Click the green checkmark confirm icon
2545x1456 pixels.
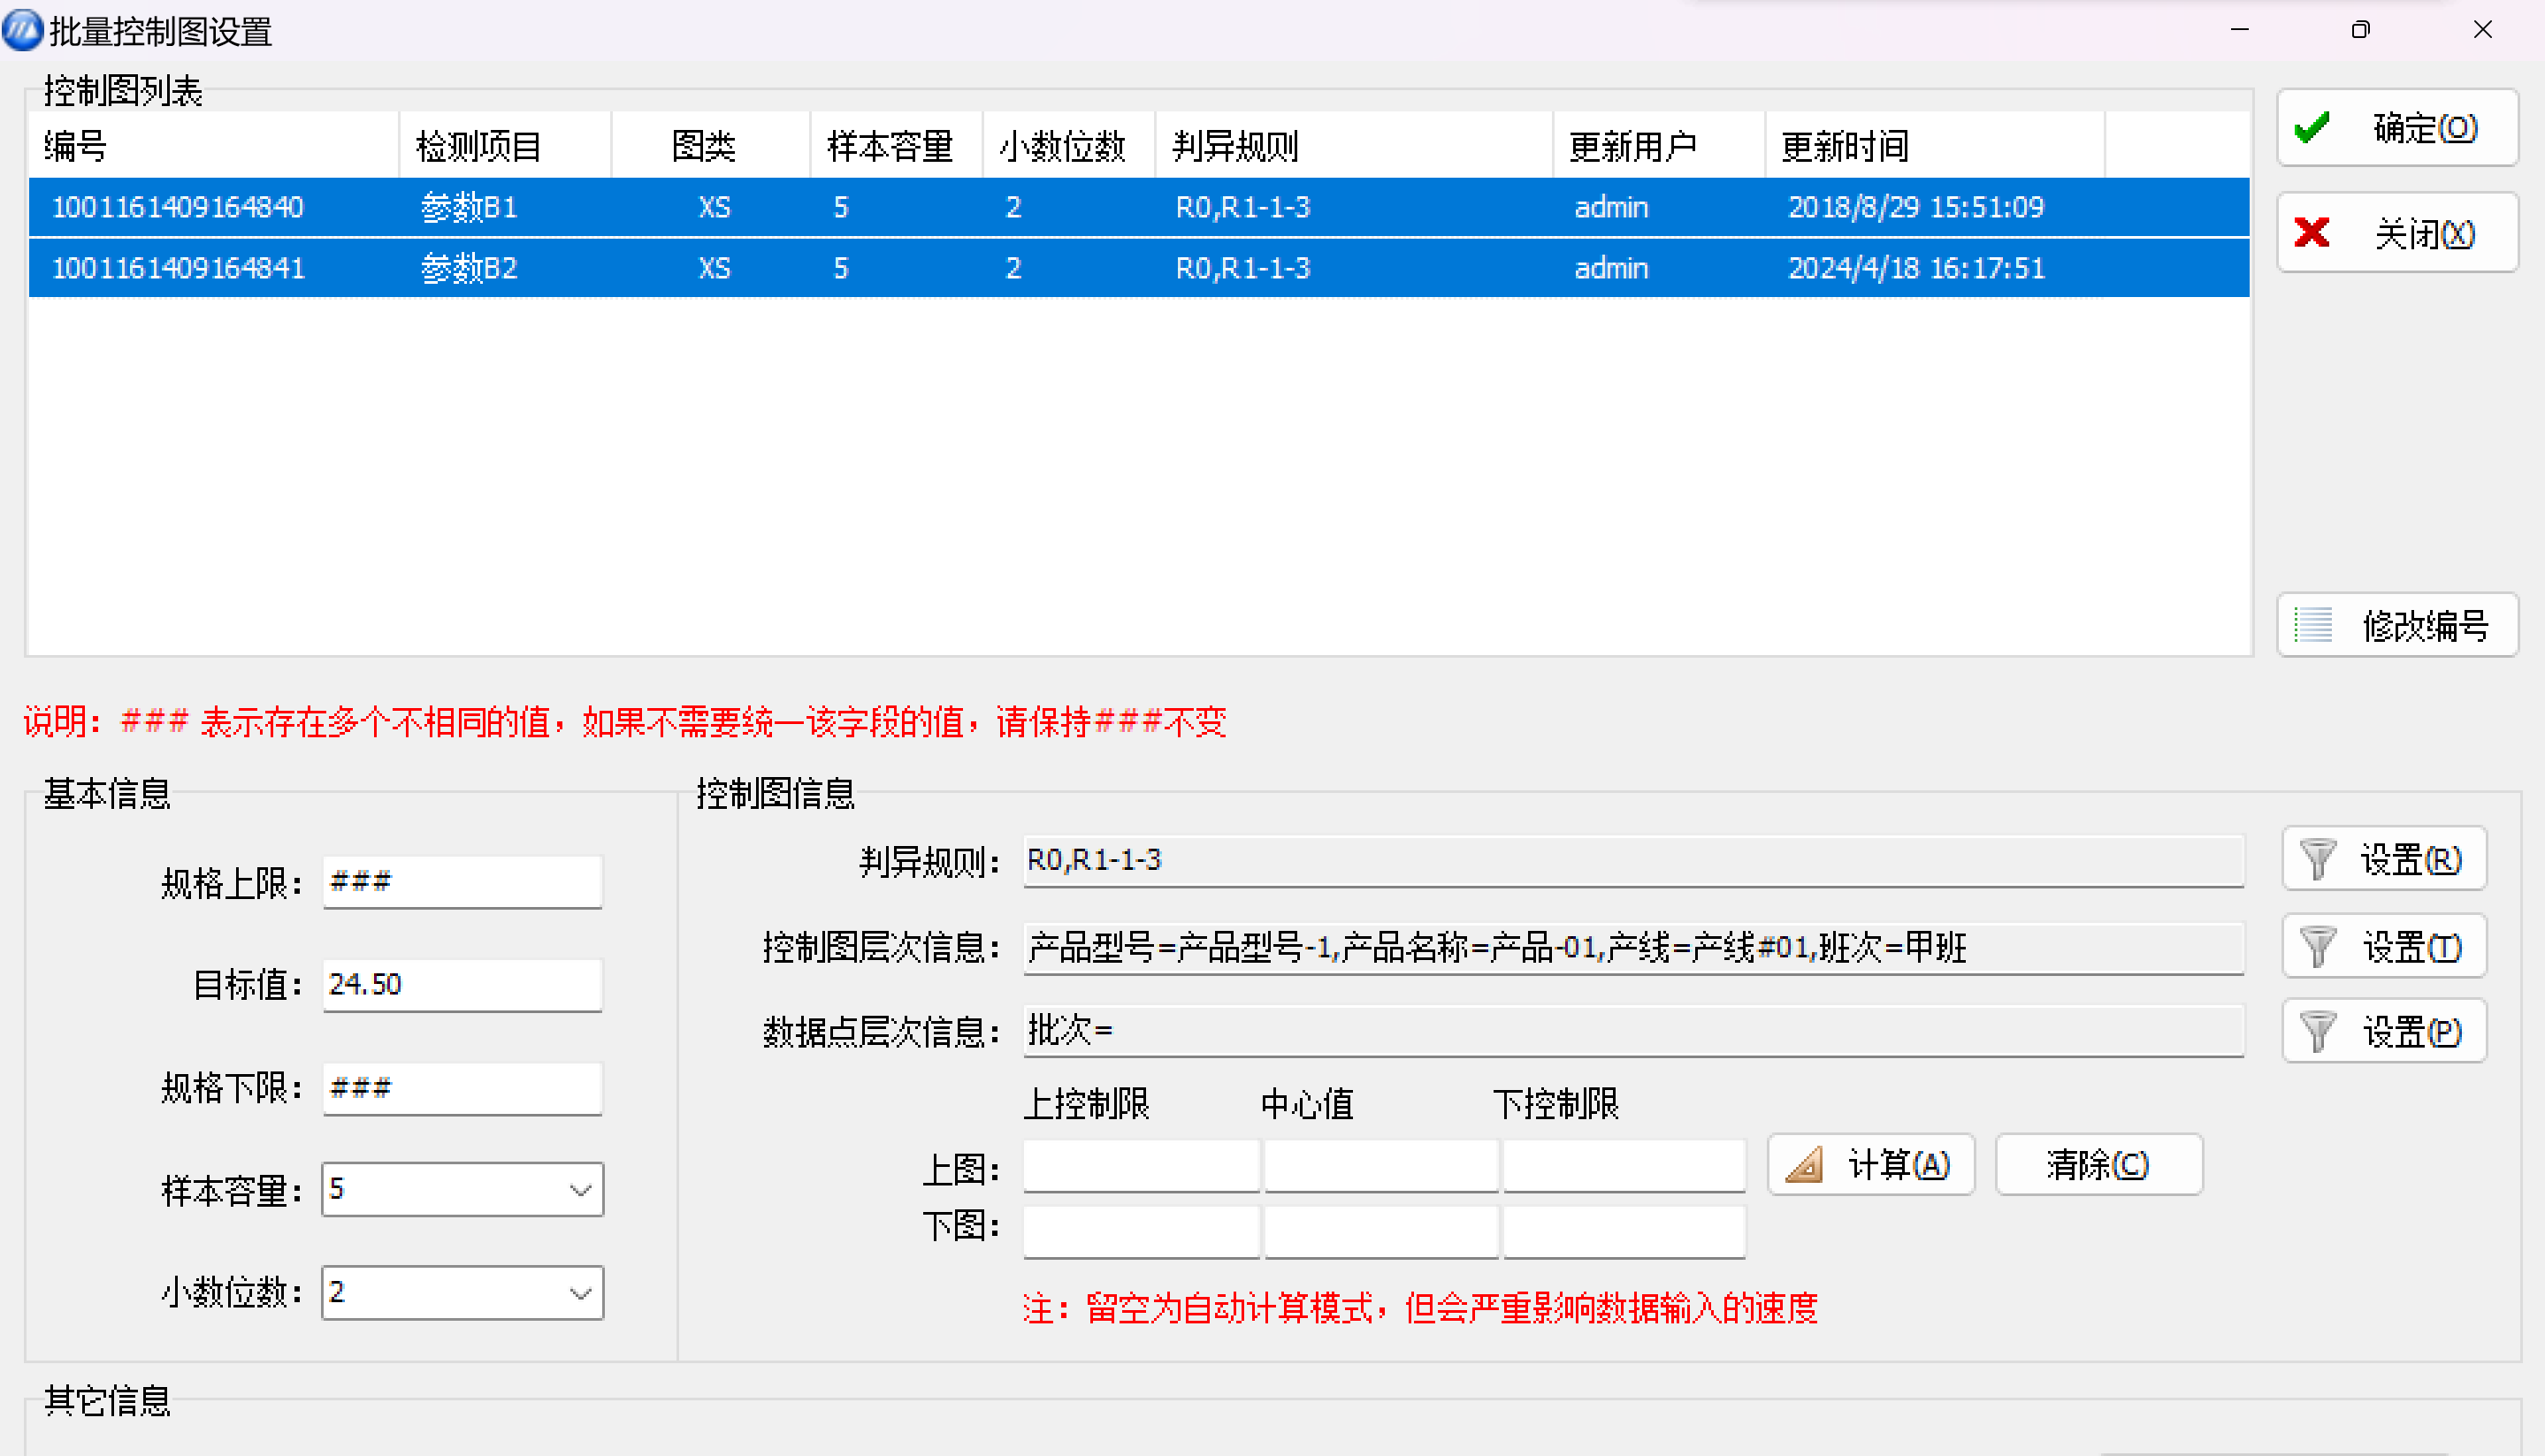pyautogui.click(x=2312, y=128)
